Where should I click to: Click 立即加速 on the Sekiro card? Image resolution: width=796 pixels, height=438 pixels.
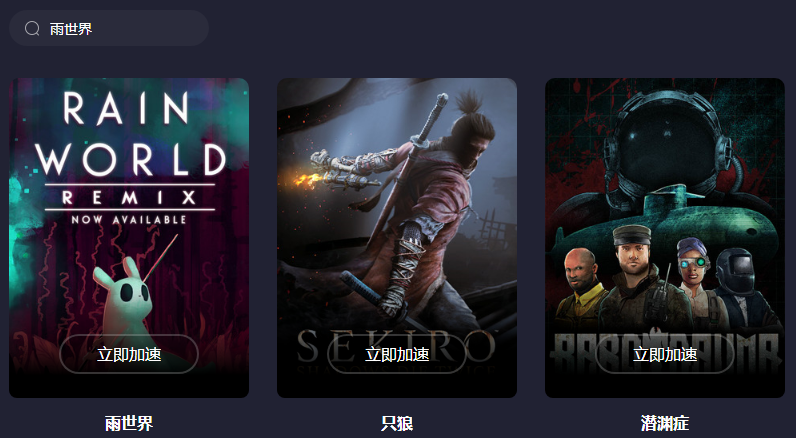[397, 354]
